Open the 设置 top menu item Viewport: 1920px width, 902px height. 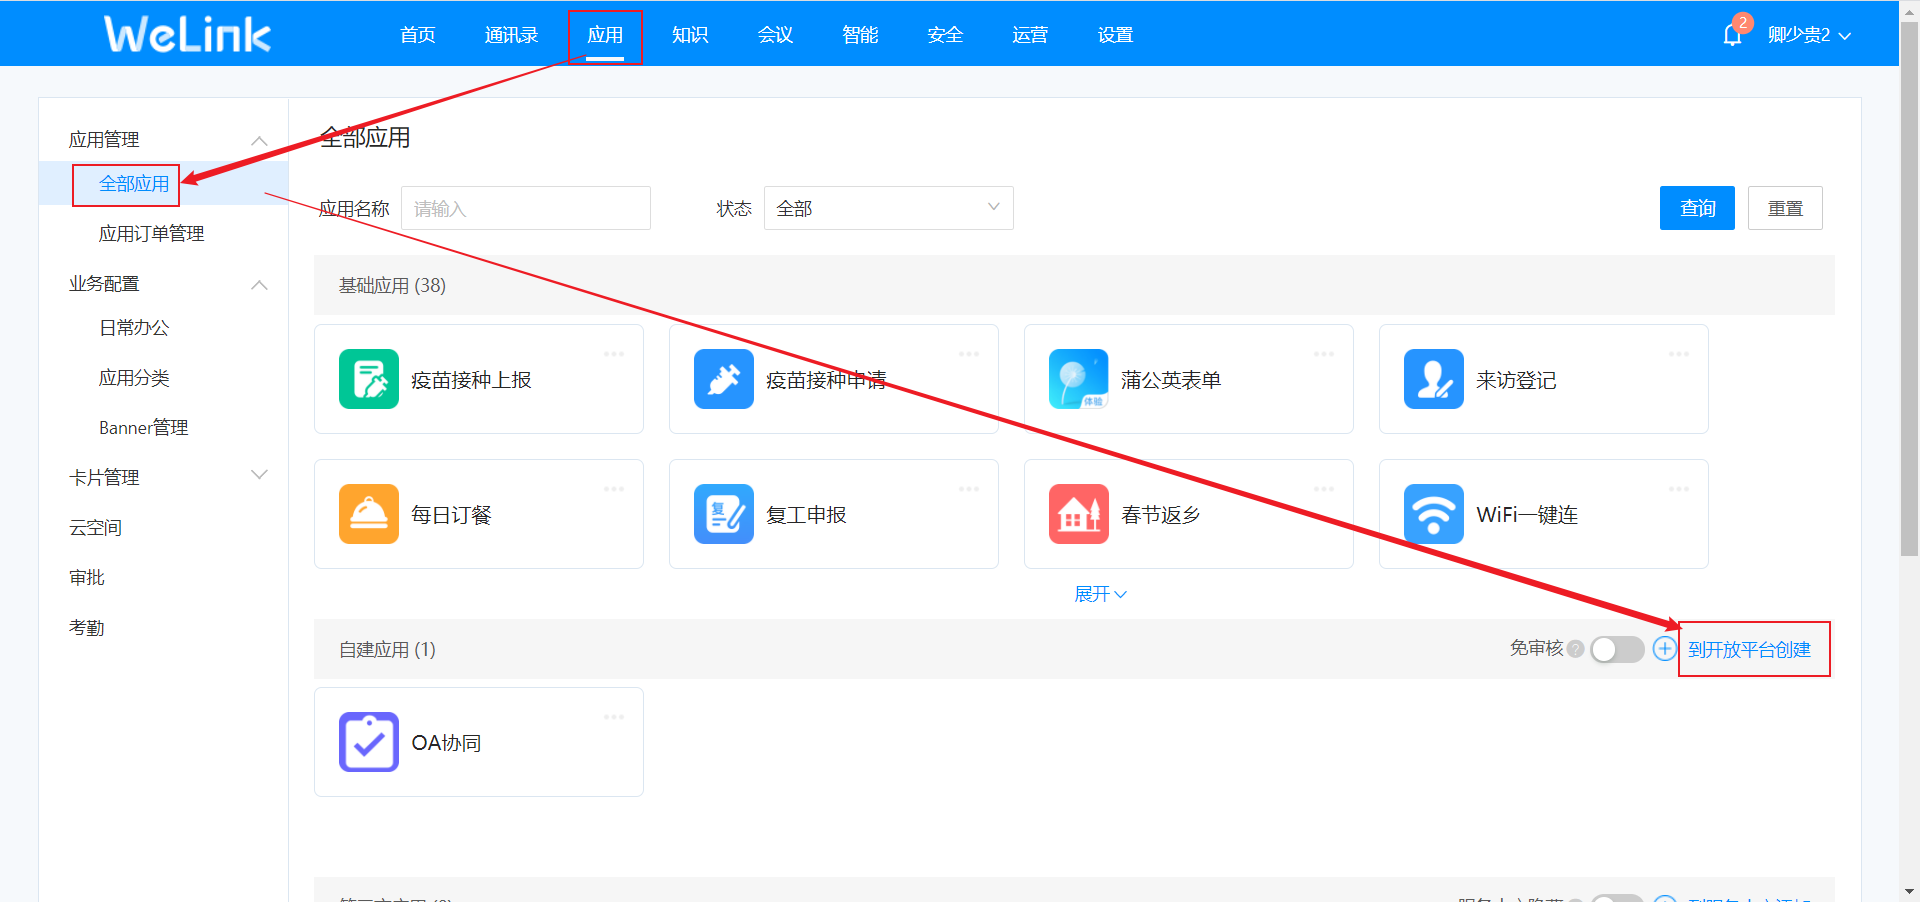(1114, 35)
